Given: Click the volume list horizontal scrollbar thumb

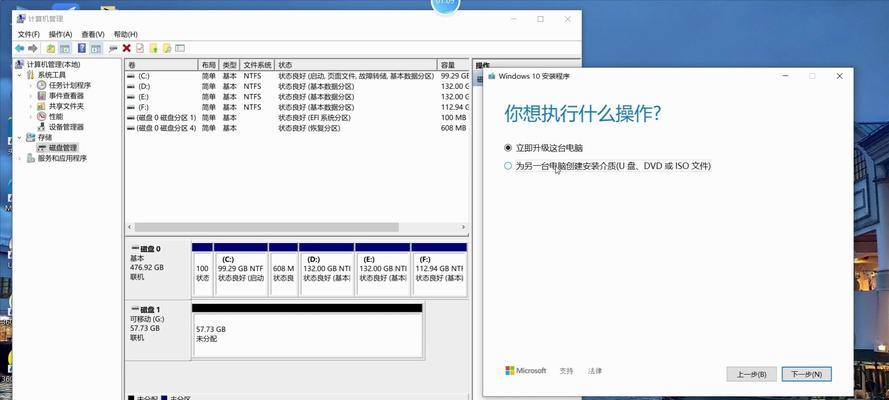Looking at the screenshot, I should click(266, 227).
